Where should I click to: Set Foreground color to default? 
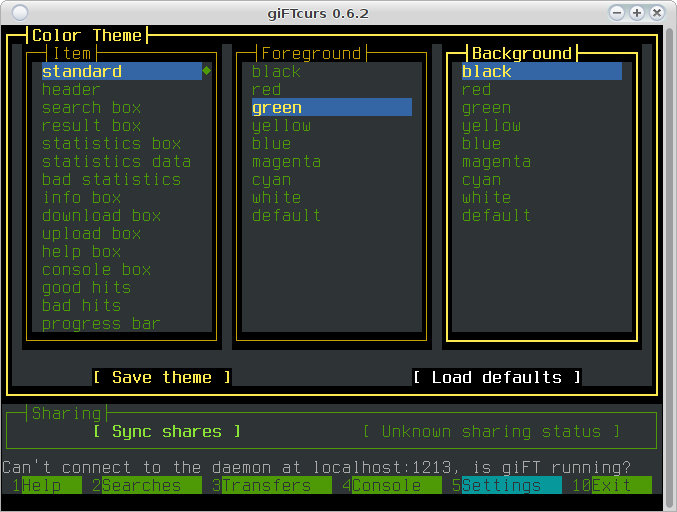click(x=286, y=215)
